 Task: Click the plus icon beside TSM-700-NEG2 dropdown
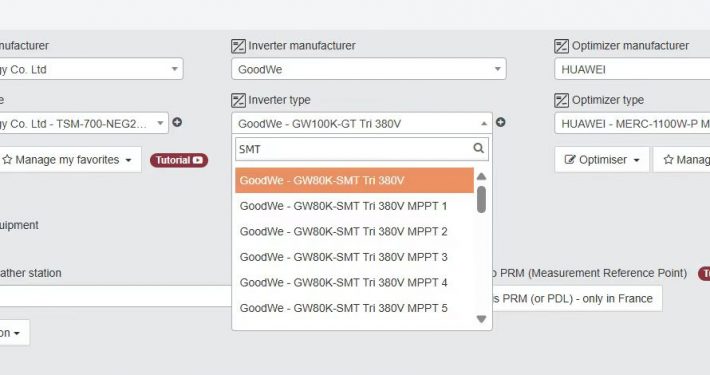pos(177,122)
